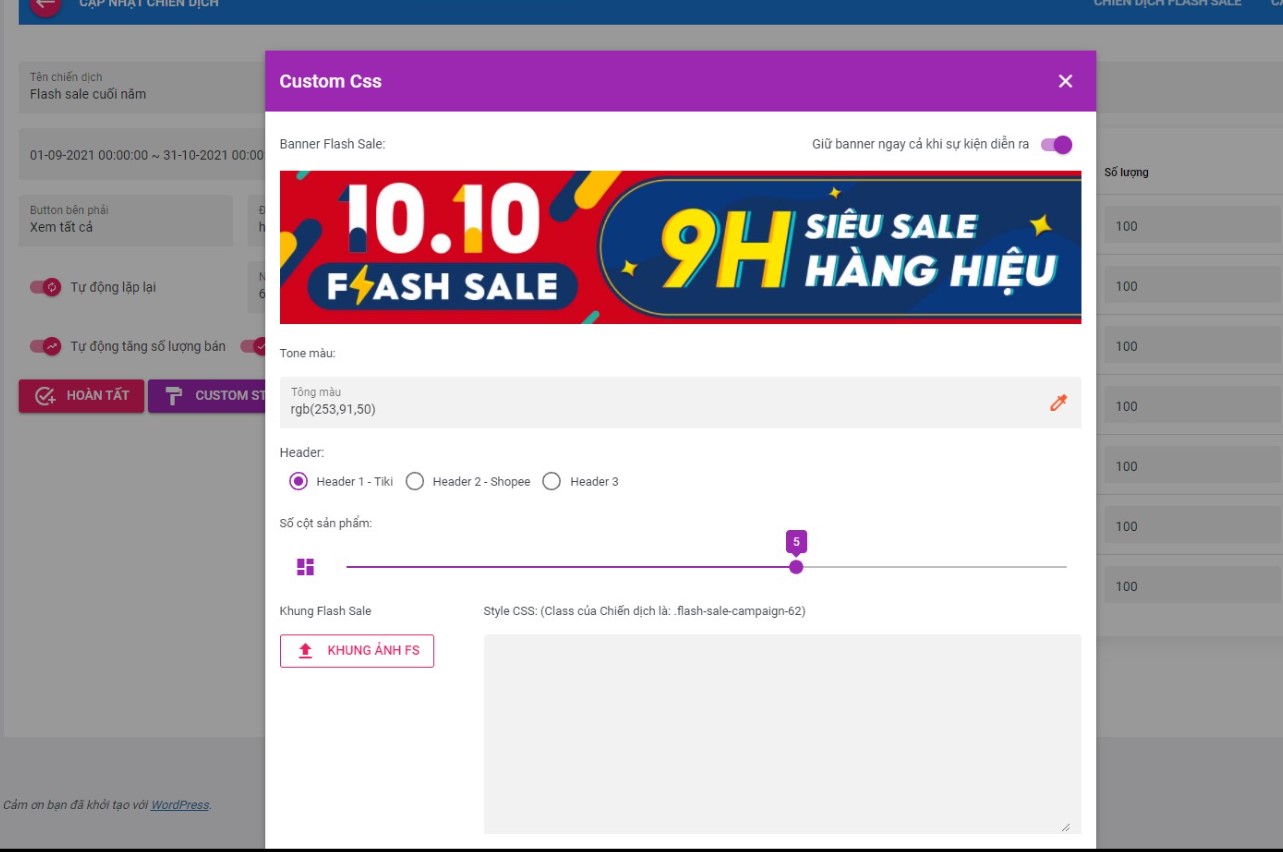Click the HOÀN TẤT button
Image resolution: width=1283 pixels, height=852 pixels.
point(81,395)
